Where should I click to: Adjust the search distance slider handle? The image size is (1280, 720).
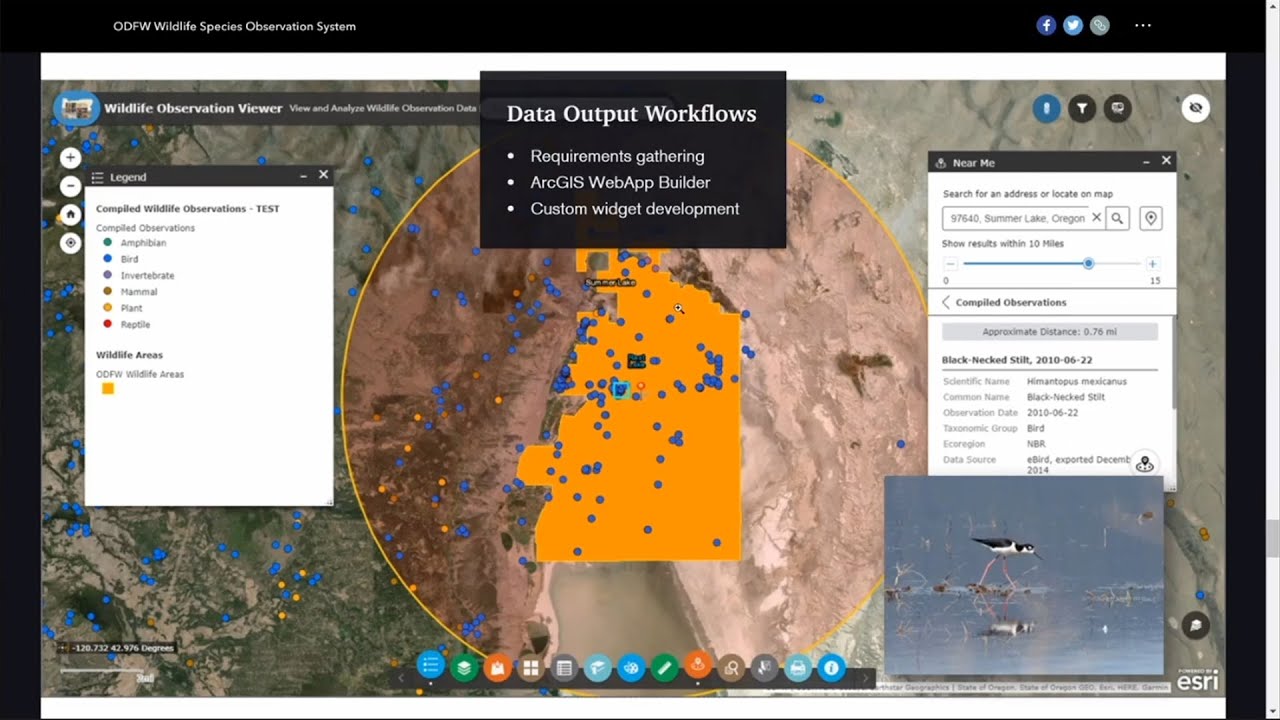[1088, 264]
